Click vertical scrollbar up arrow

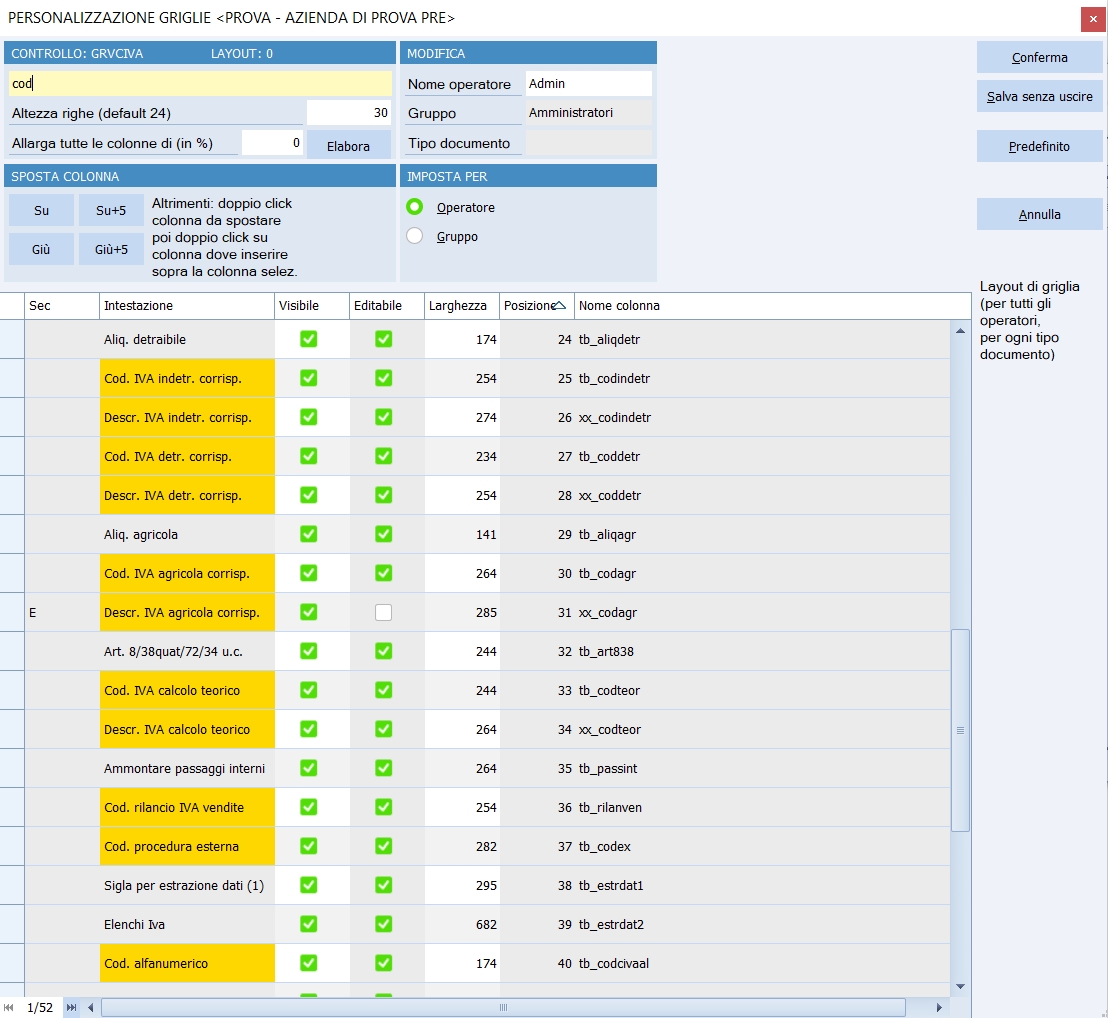coord(960,331)
